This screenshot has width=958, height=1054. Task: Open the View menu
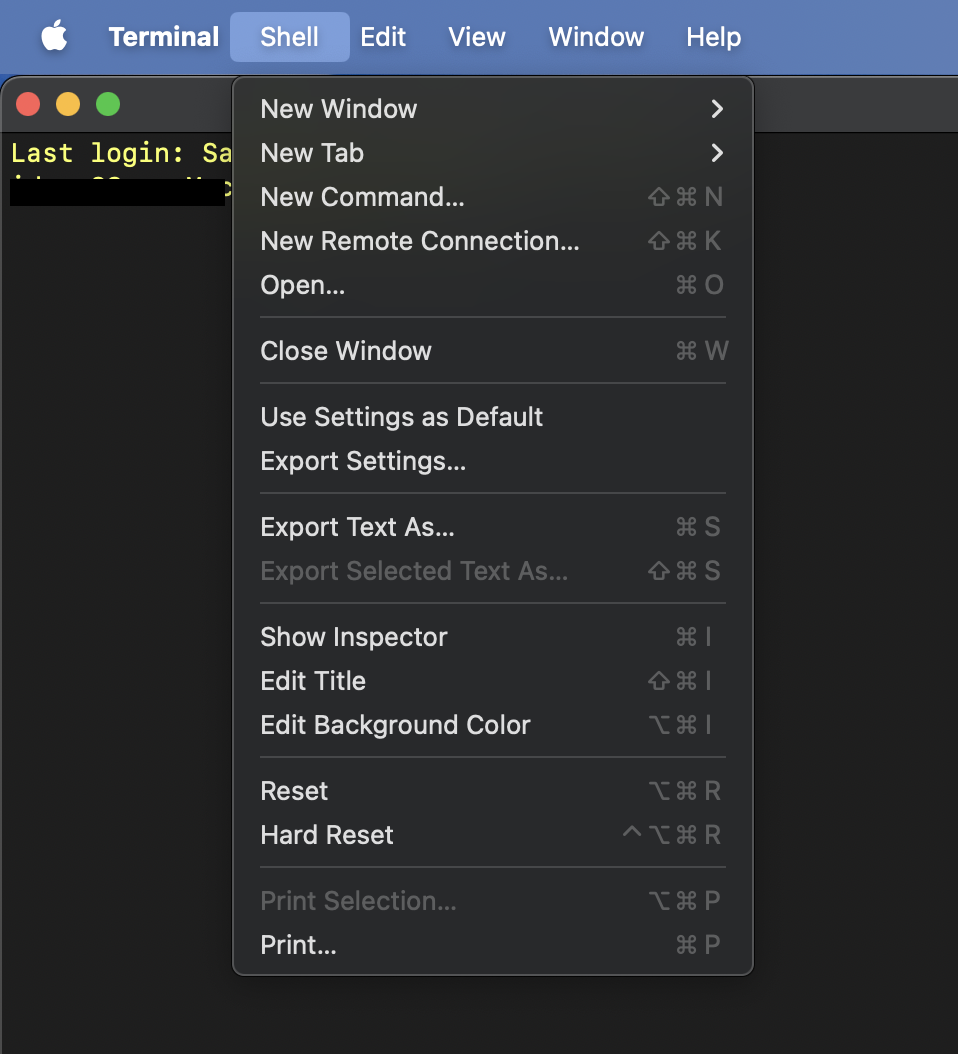point(477,37)
